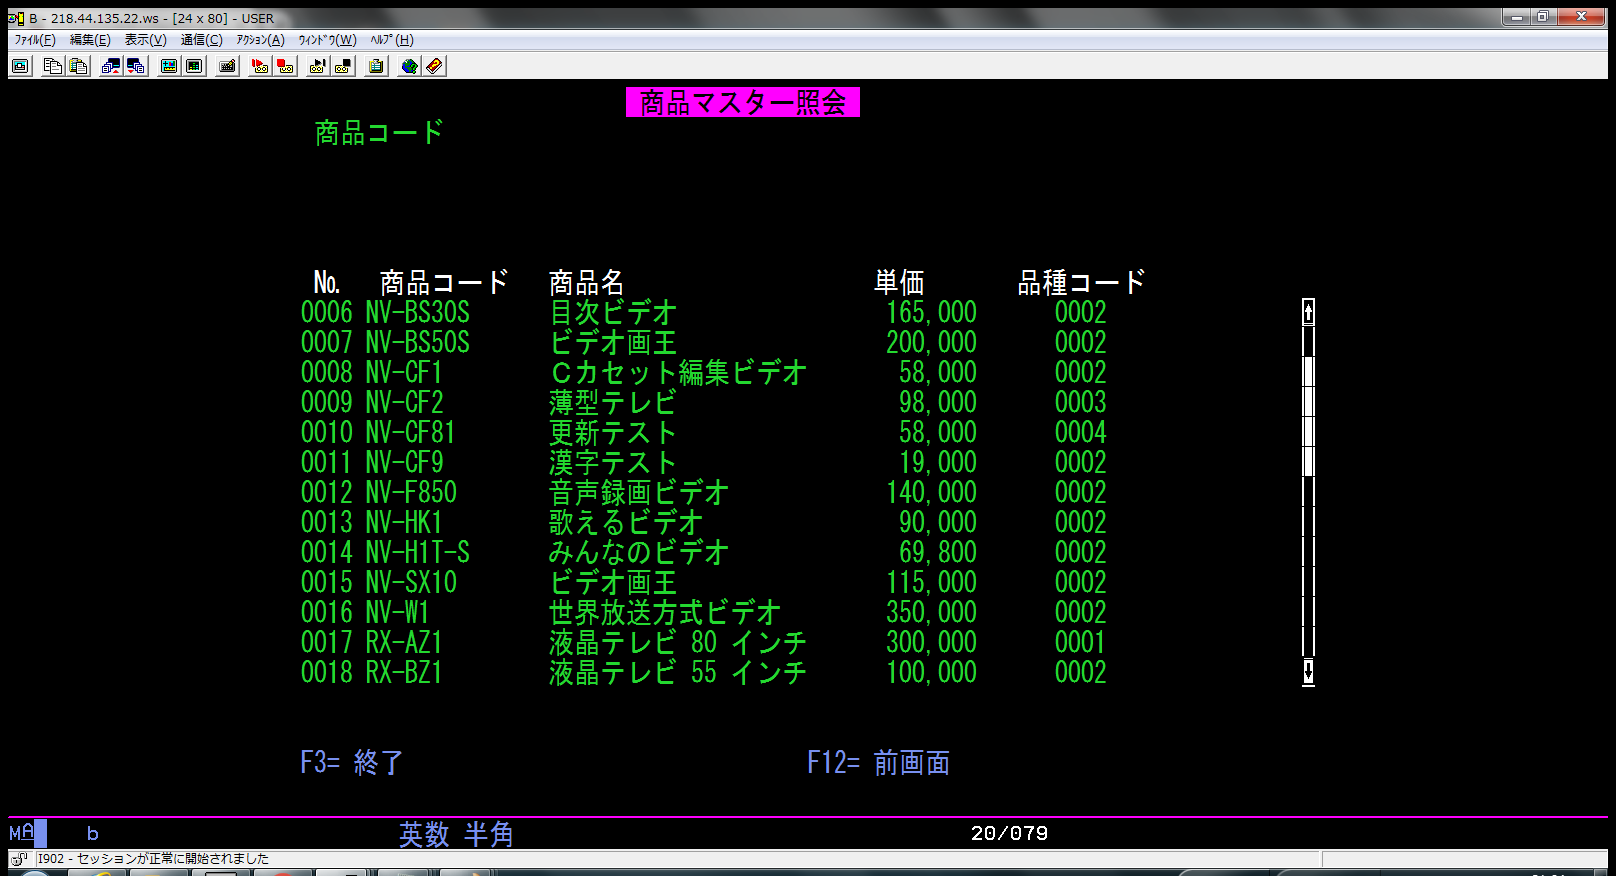Click the Copy toolbar icon
This screenshot has width=1616, height=876.
tap(53, 66)
